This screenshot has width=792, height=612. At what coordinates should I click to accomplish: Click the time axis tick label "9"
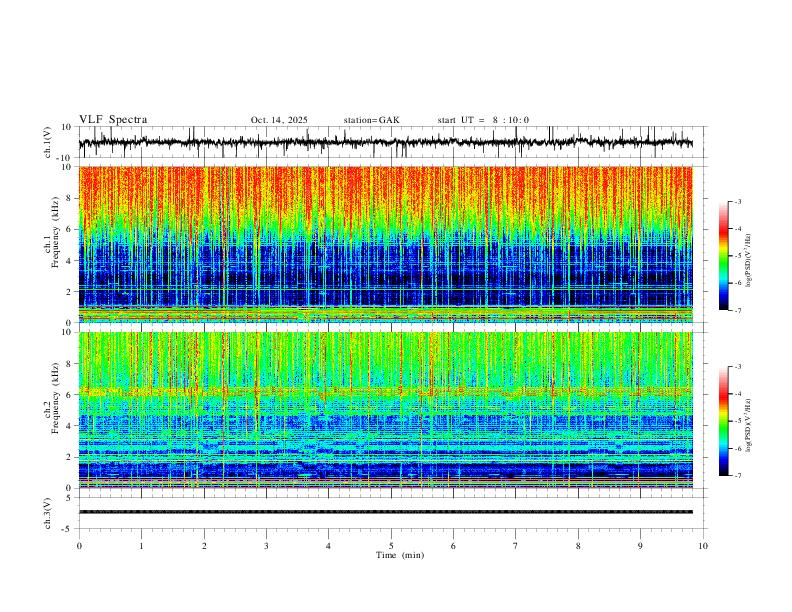point(640,546)
